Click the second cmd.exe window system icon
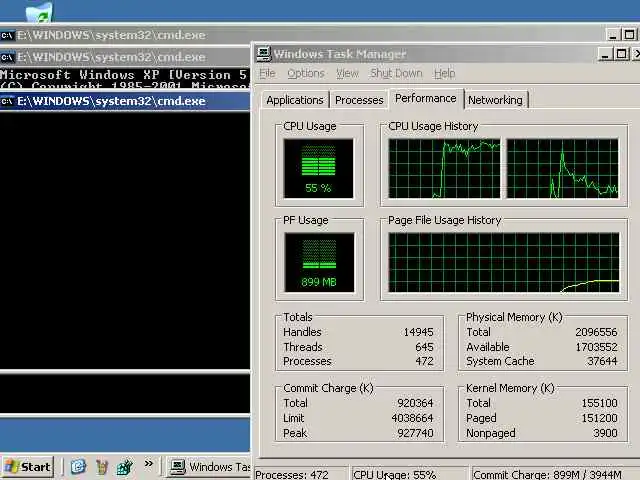 (x=7, y=57)
